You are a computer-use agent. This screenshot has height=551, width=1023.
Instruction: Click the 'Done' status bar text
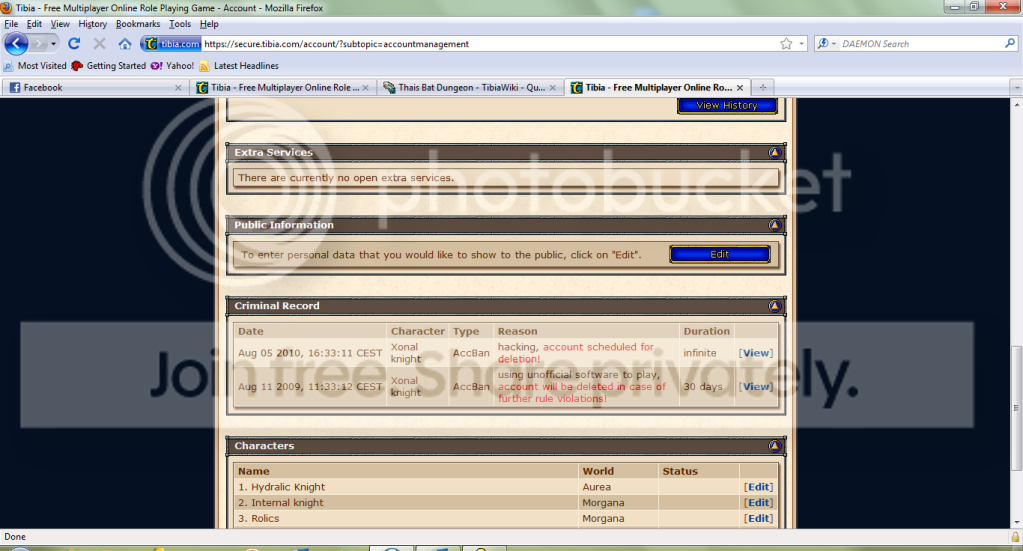(x=15, y=537)
